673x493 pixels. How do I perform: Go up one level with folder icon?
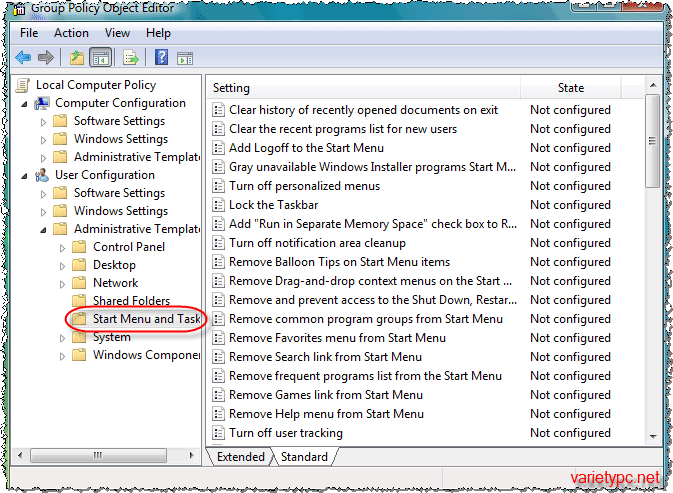77,57
